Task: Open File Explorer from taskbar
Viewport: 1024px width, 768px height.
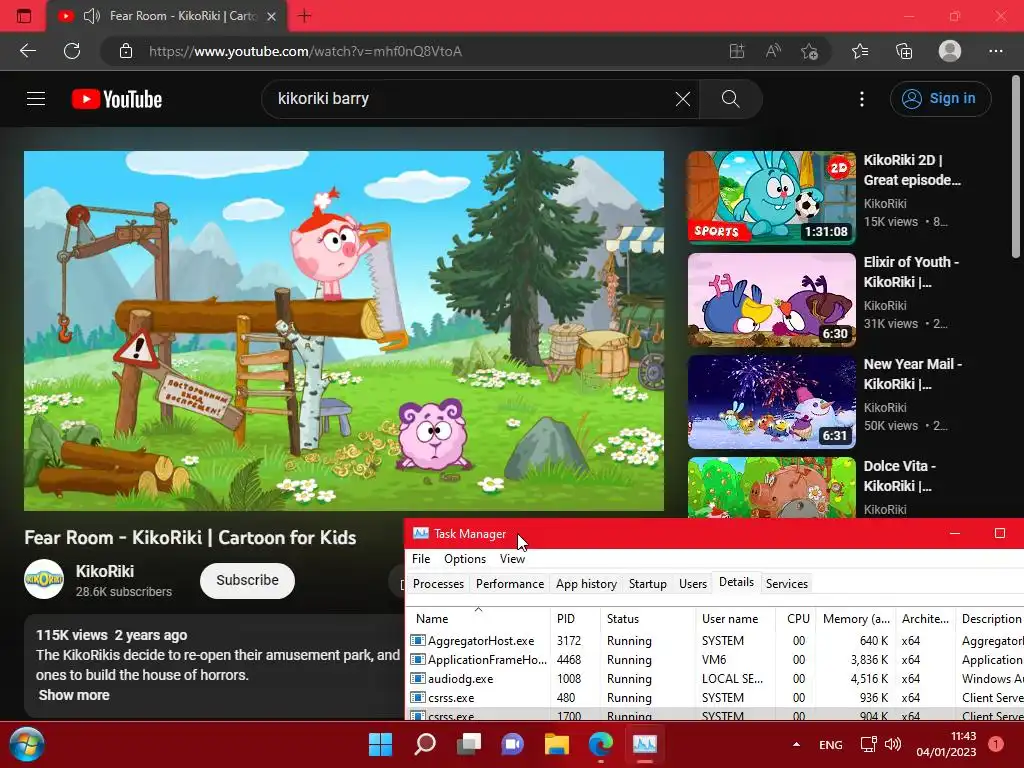Action: click(556, 744)
